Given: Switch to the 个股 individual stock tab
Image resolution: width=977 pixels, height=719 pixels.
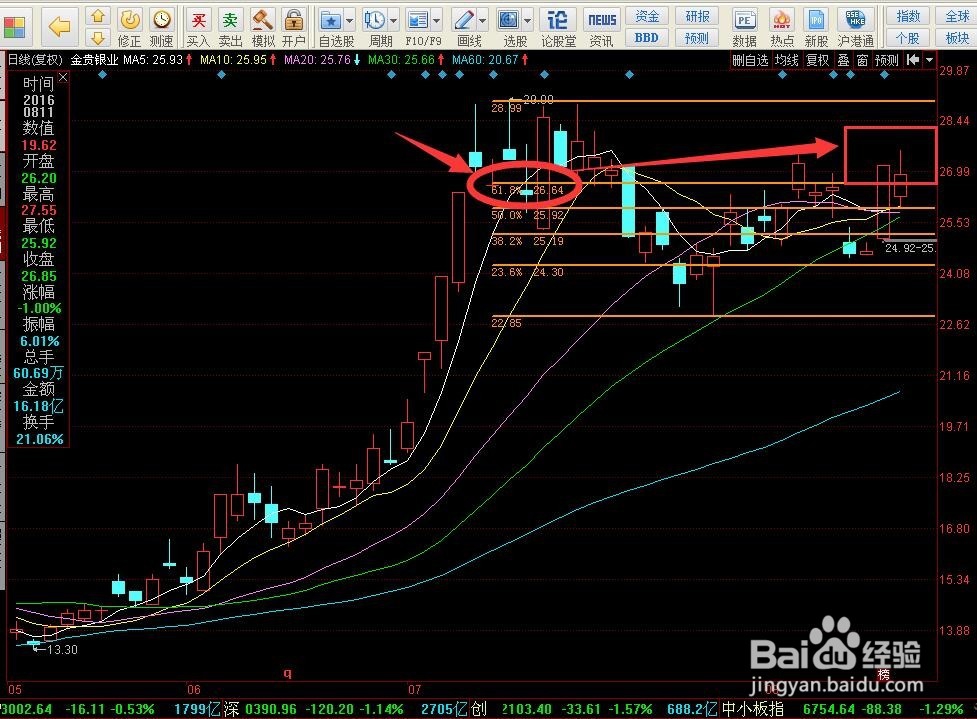Looking at the screenshot, I should tap(908, 38).
